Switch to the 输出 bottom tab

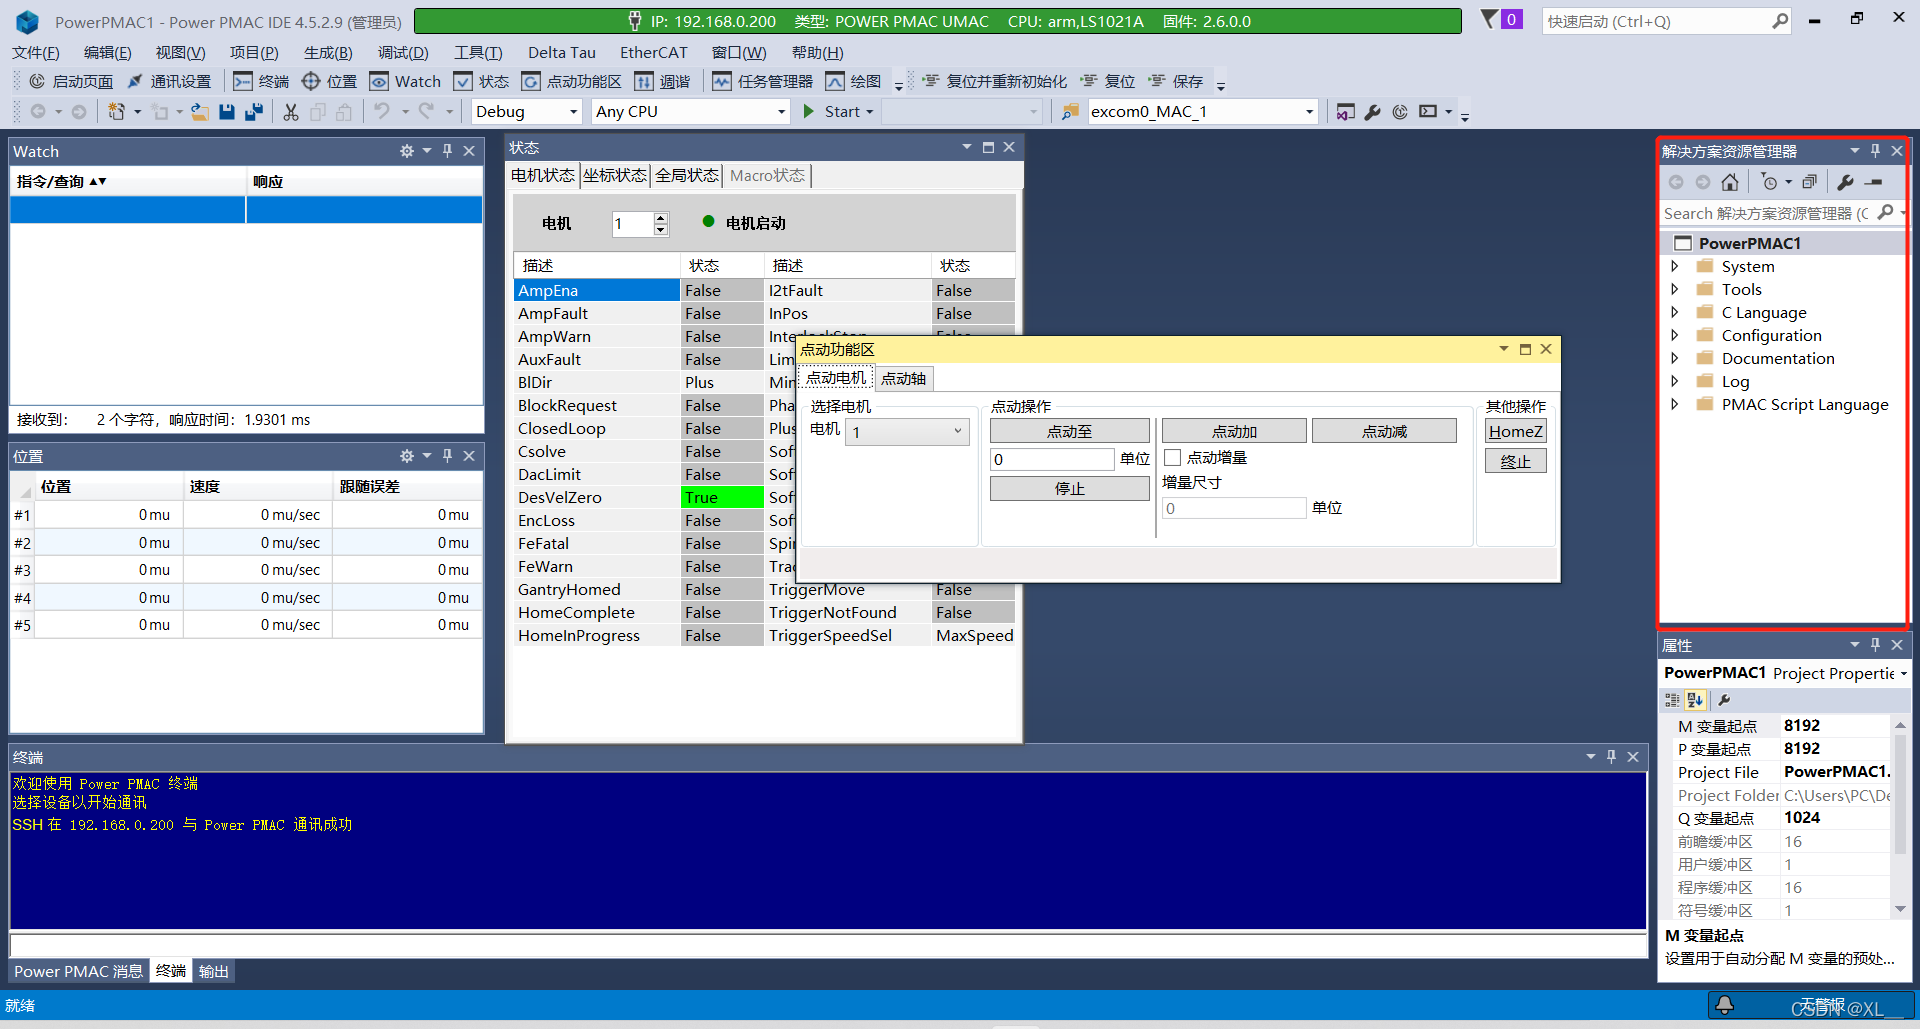214,971
